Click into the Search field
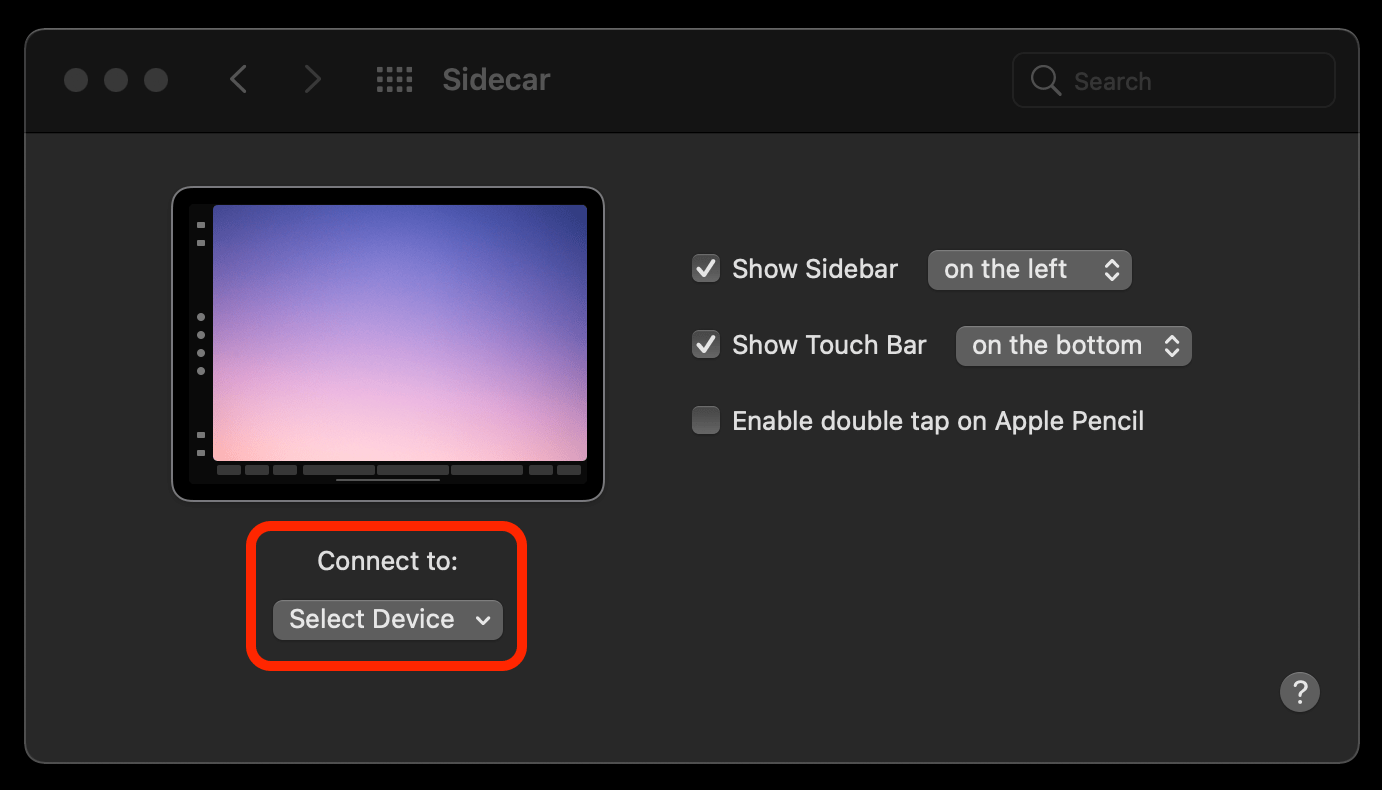The height and width of the screenshot is (790, 1382). pyautogui.click(x=1174, y=81)
